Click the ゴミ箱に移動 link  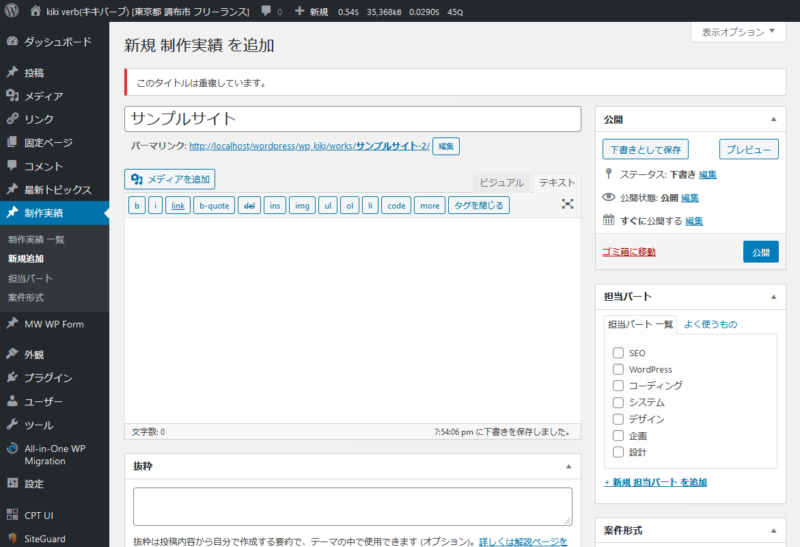(629, 252)
